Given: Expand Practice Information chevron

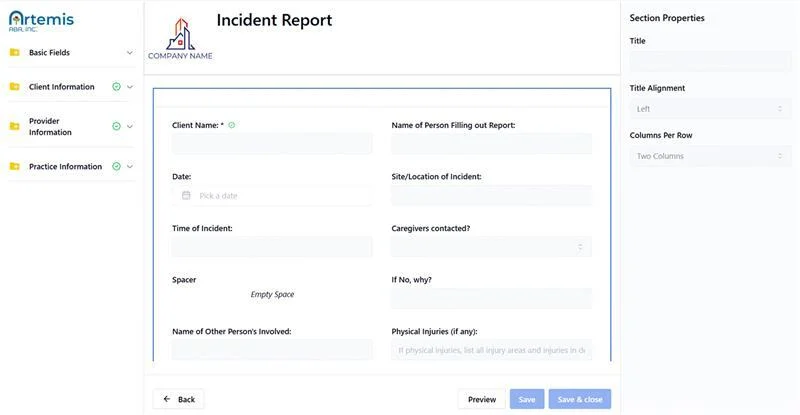Looking at the screenshot, I should point(130,166).
